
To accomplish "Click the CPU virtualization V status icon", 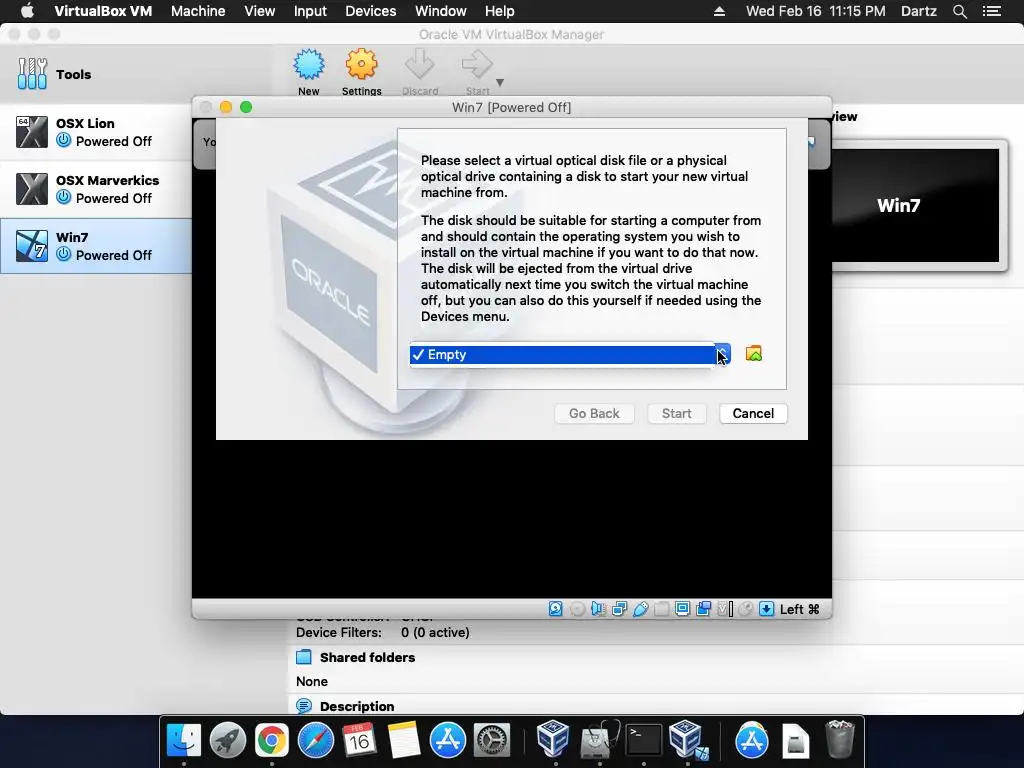I will pyautogui.click(x=725, y=609).
